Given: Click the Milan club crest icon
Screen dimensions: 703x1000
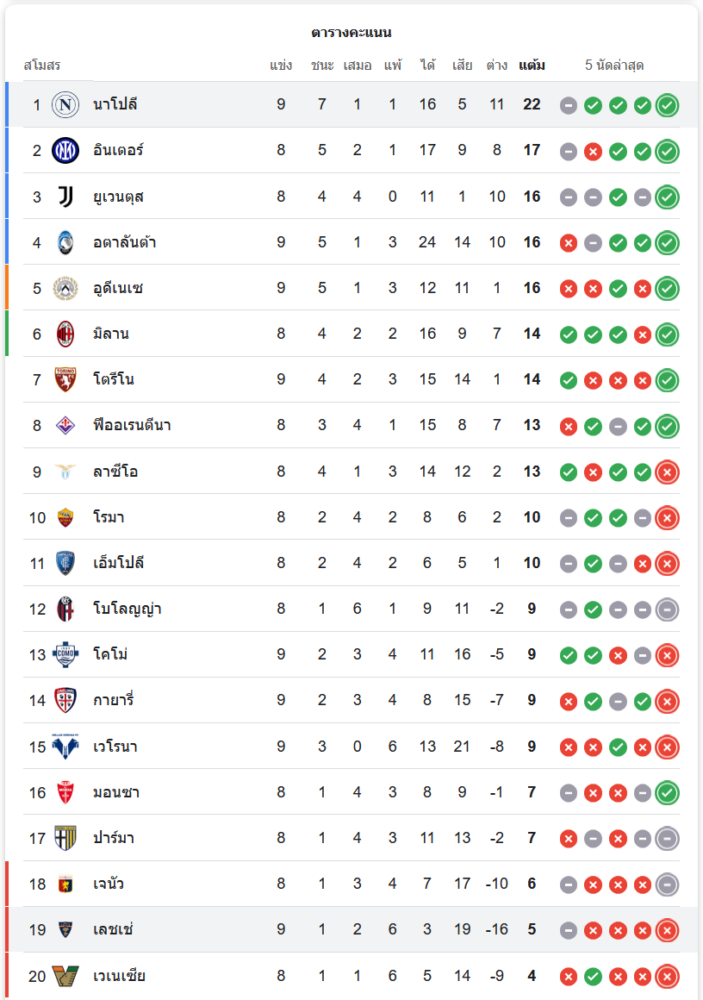Looking at the screenshot, I should point(65,334).
